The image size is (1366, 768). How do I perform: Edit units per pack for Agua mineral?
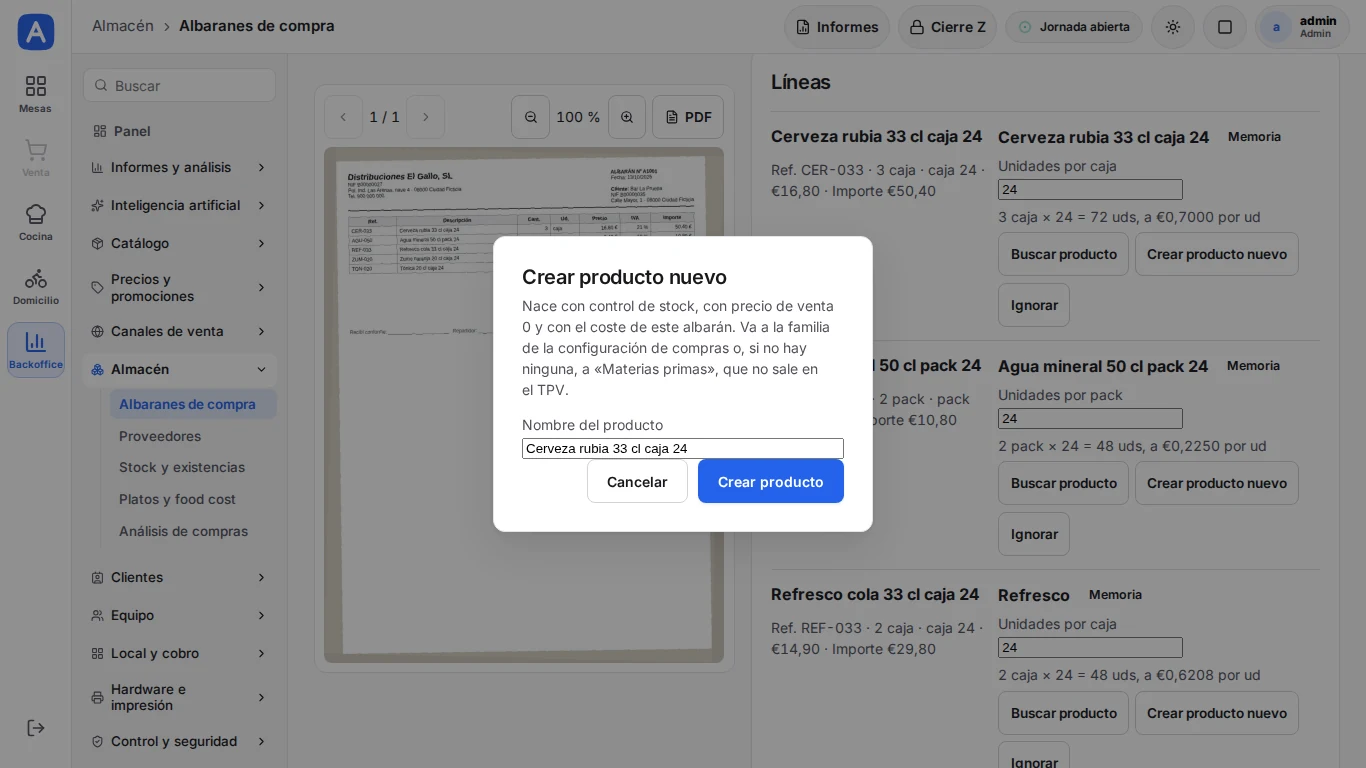pyautogui.click(x=1090, y=419)
